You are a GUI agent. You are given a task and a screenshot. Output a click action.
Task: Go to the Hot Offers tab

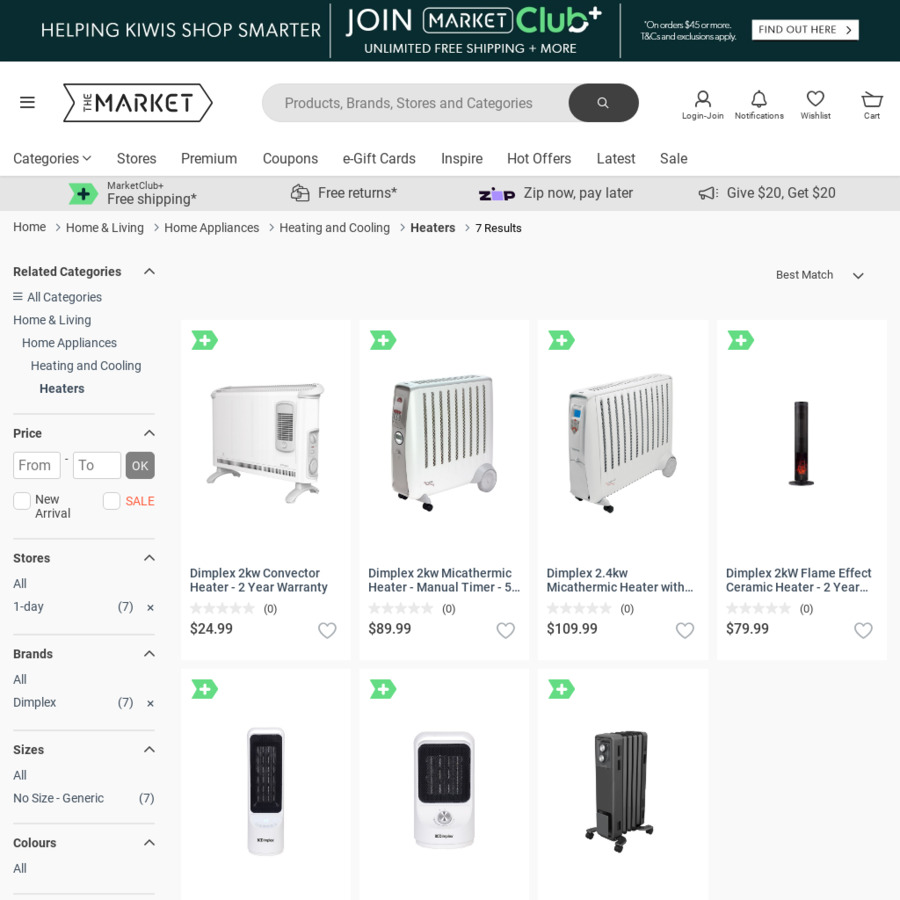pos(538,158)
